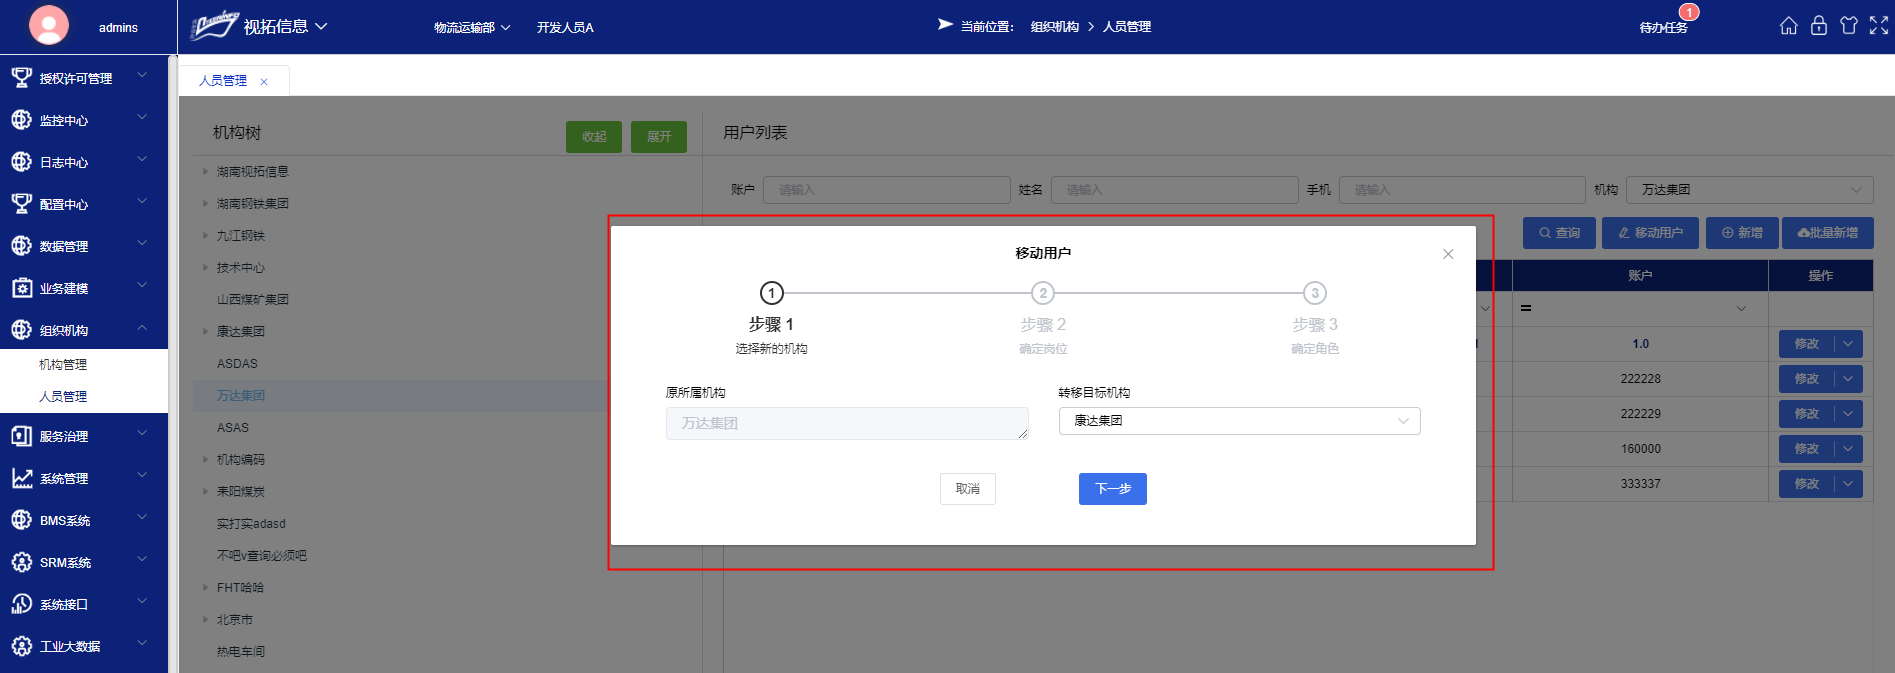Open 机构管理 in the sidebar
This screenshot has width=1895, height=673.
63,364
